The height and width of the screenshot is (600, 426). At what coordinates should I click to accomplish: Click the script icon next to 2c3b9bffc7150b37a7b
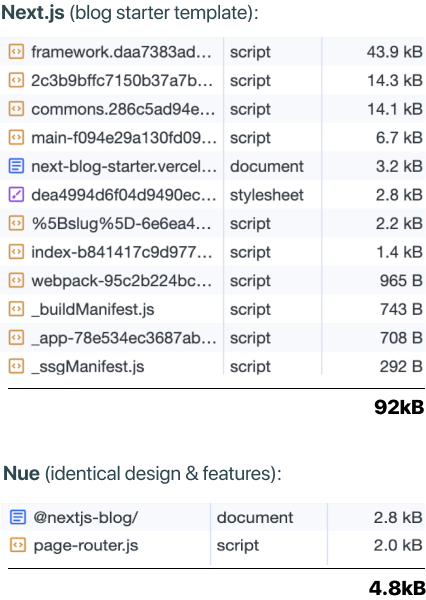[16, 80]
